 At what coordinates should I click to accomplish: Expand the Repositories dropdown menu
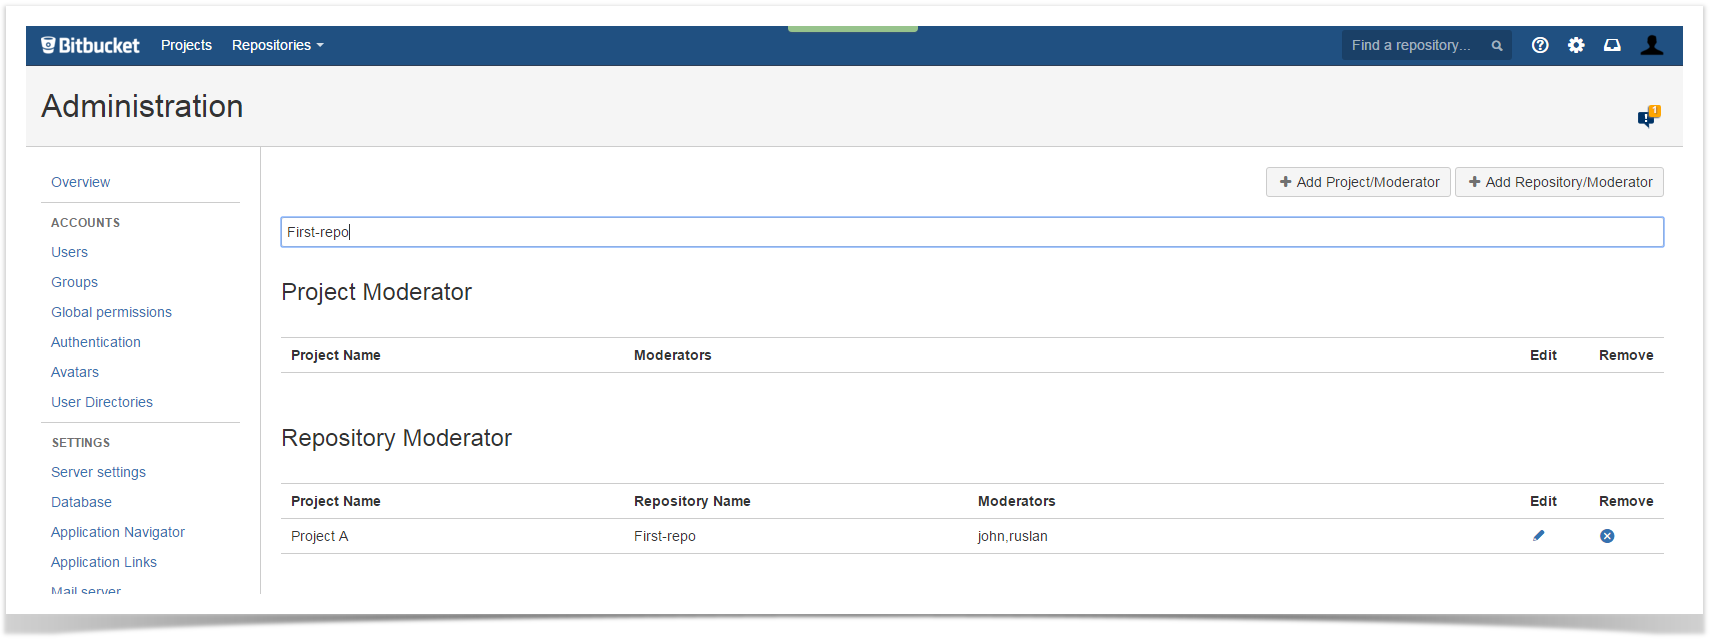(x=277, y=46)
